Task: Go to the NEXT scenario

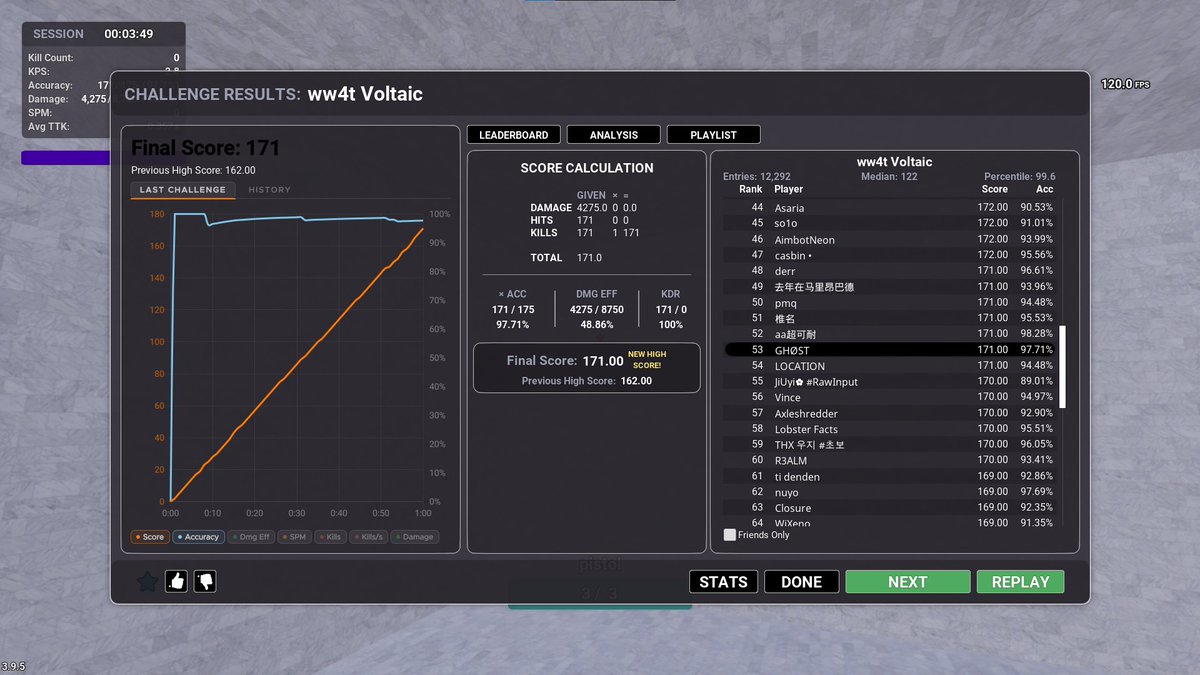Action: (908, 582)
